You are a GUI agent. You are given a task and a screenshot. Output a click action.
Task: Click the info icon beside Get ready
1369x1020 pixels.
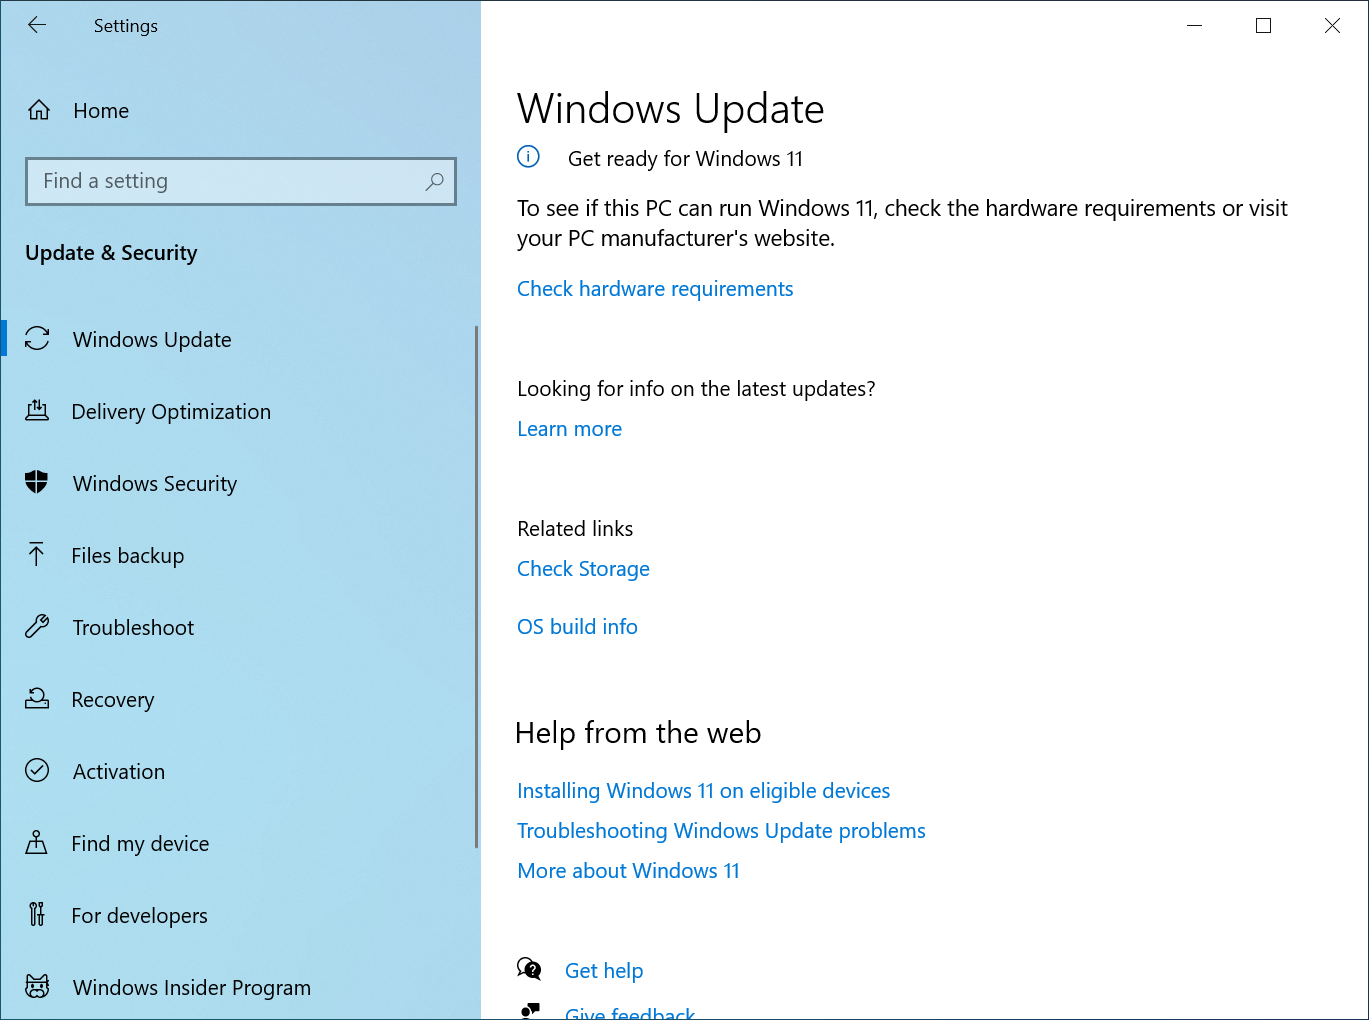[528, 157]
